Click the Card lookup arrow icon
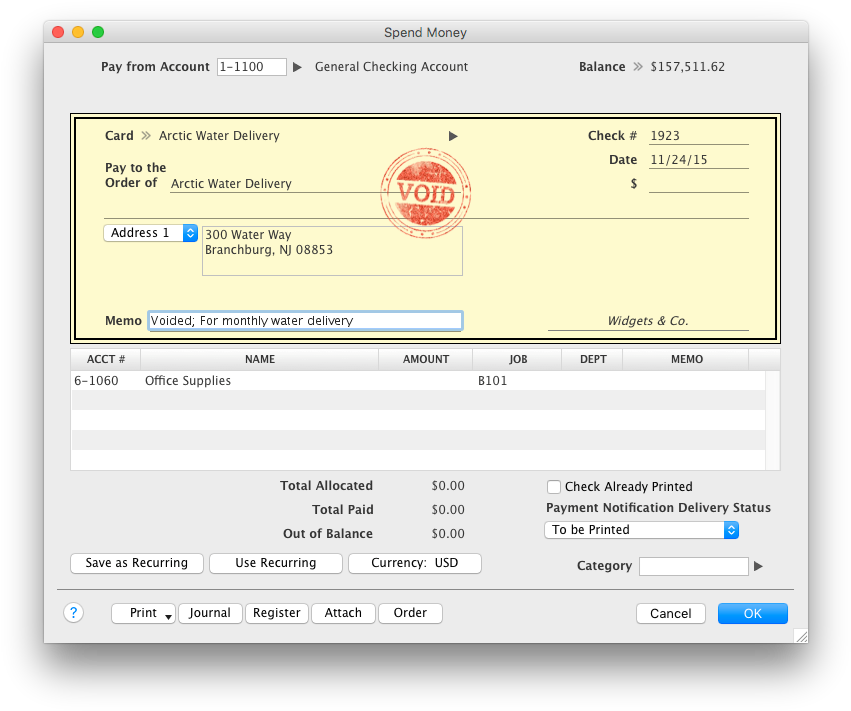The image size is (851, 711). pos(453,136)
